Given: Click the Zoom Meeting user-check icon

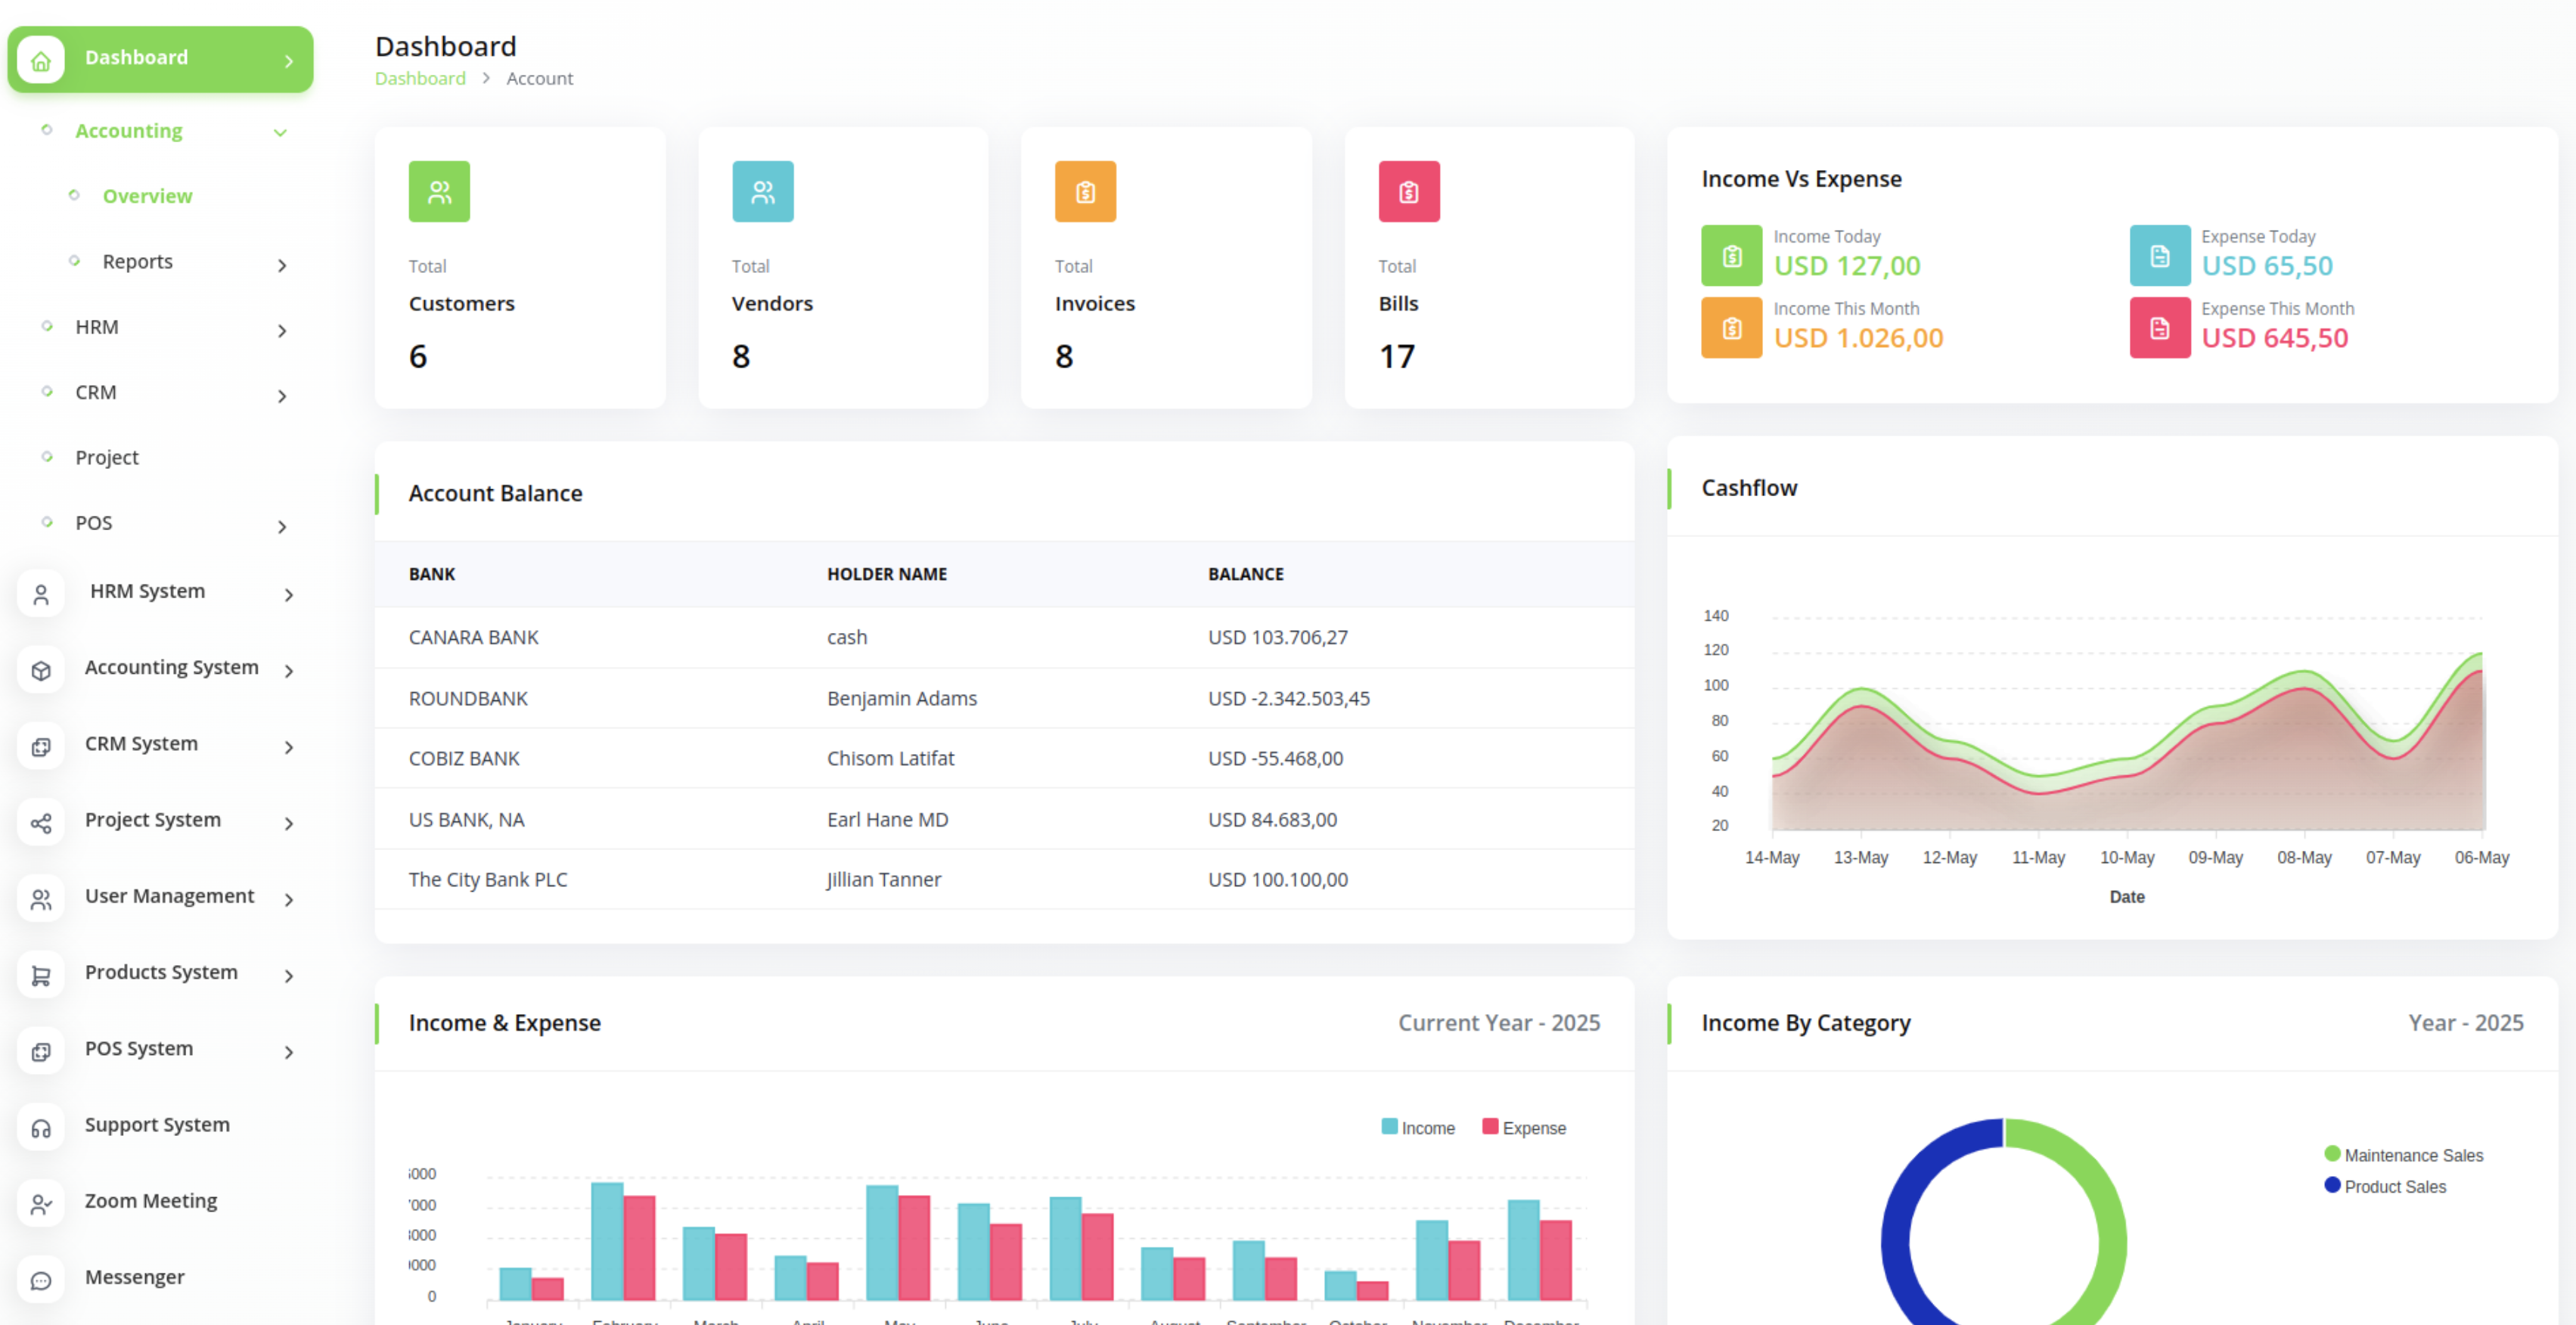Looking at the screenshot, I should point(41,1205).
